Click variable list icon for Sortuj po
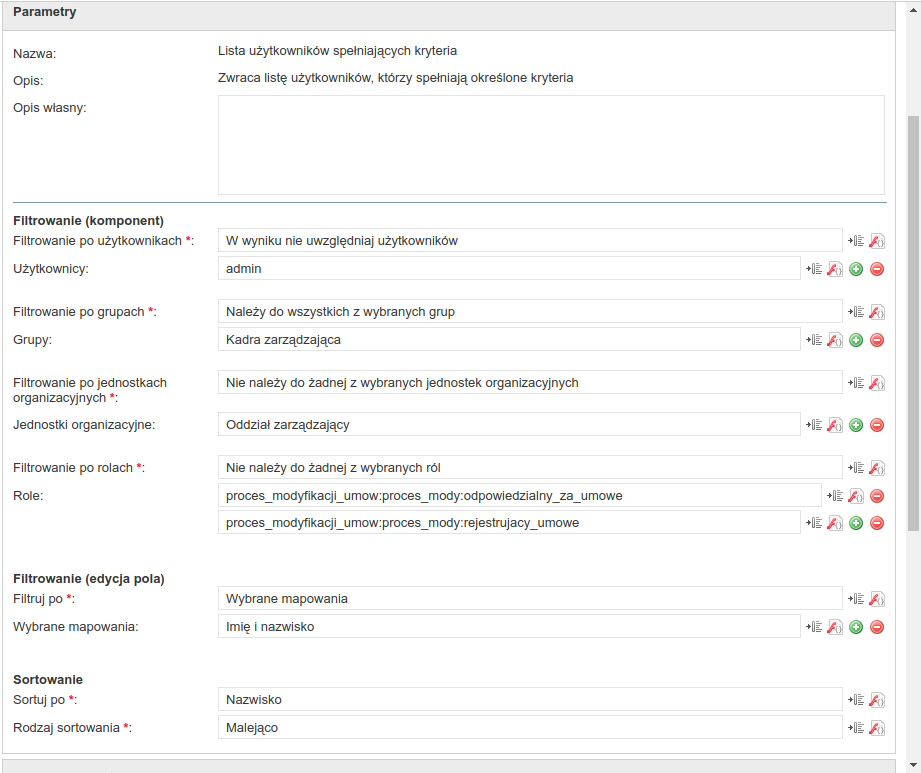The image size is (921, 773). point(855,700)
